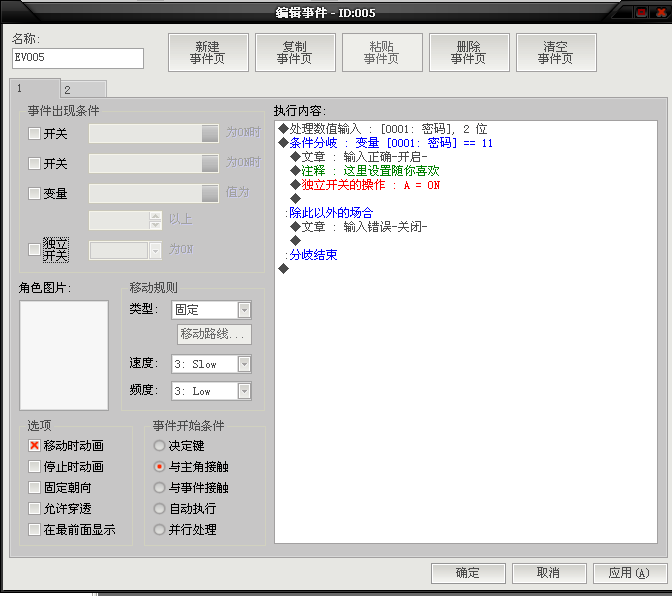Viewport: 672px width, 596px height.
Task: Click the 粘贴事件页 button
Action: point(382,52)
